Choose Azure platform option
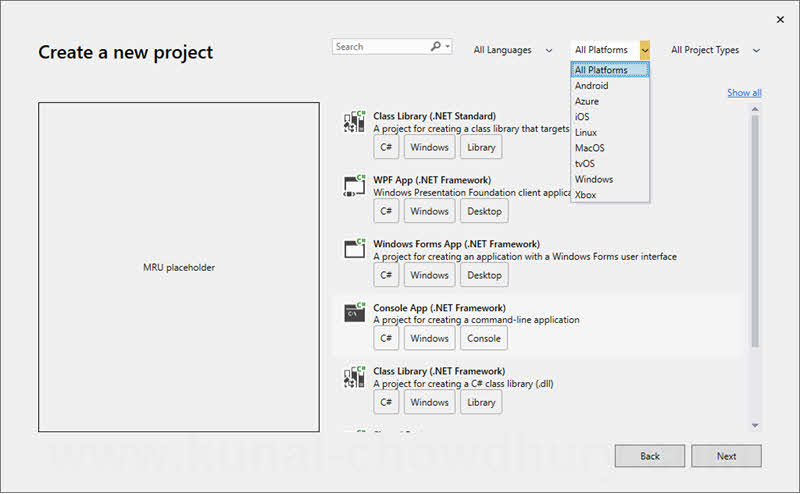Viewport: 800px width, 494px height. point(610,101)
